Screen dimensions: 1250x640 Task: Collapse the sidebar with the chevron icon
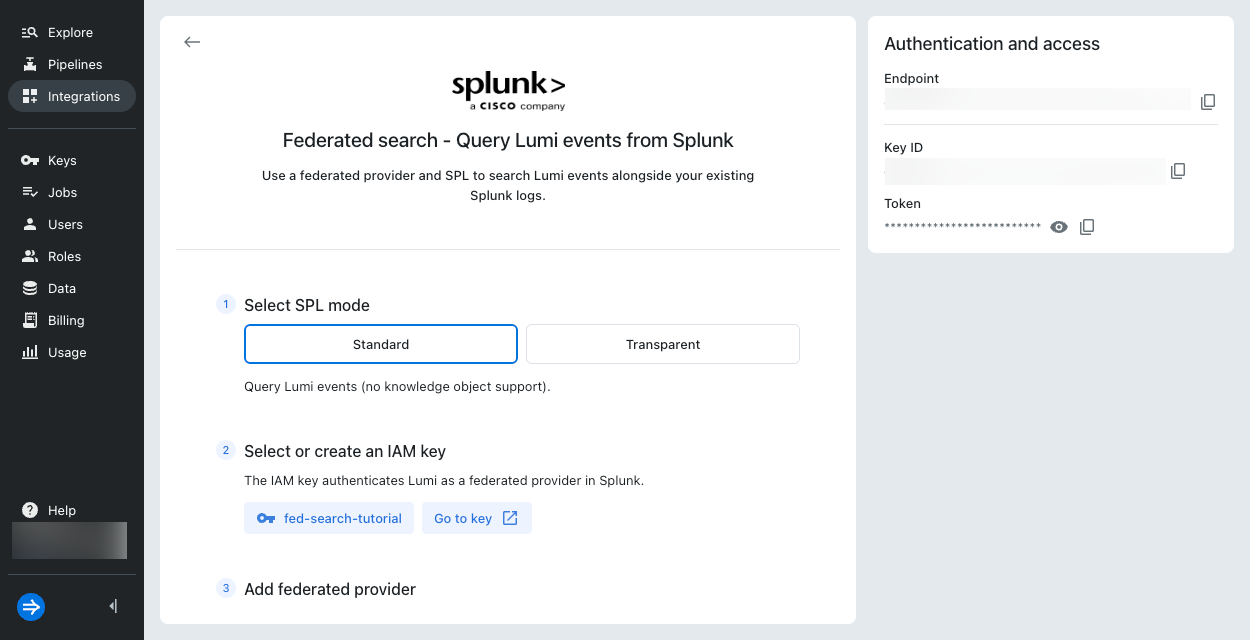click(x=113, y=606)
